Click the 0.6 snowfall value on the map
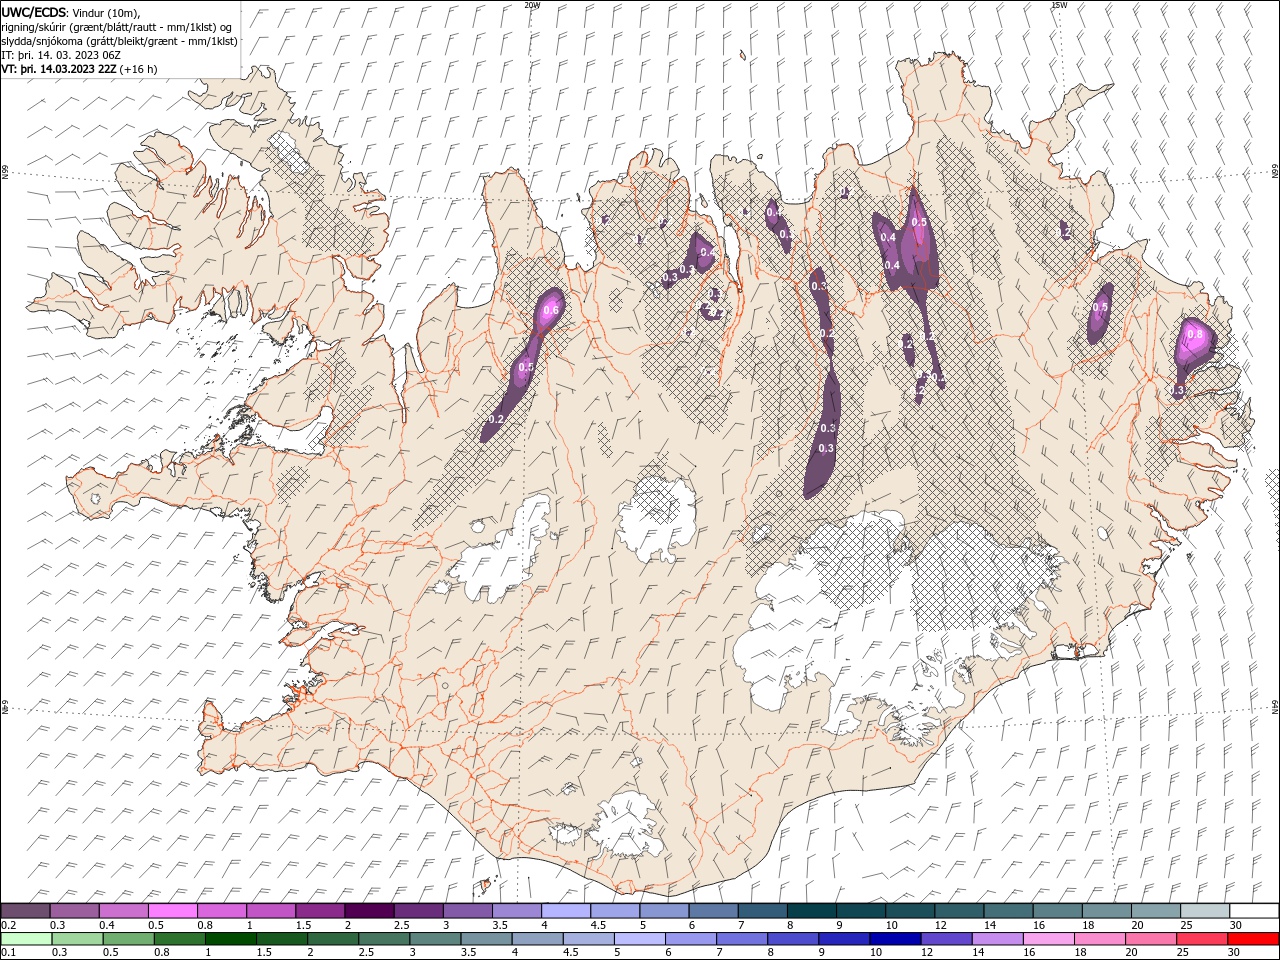This screenshot has width=1280, height=960. point(550,311)
